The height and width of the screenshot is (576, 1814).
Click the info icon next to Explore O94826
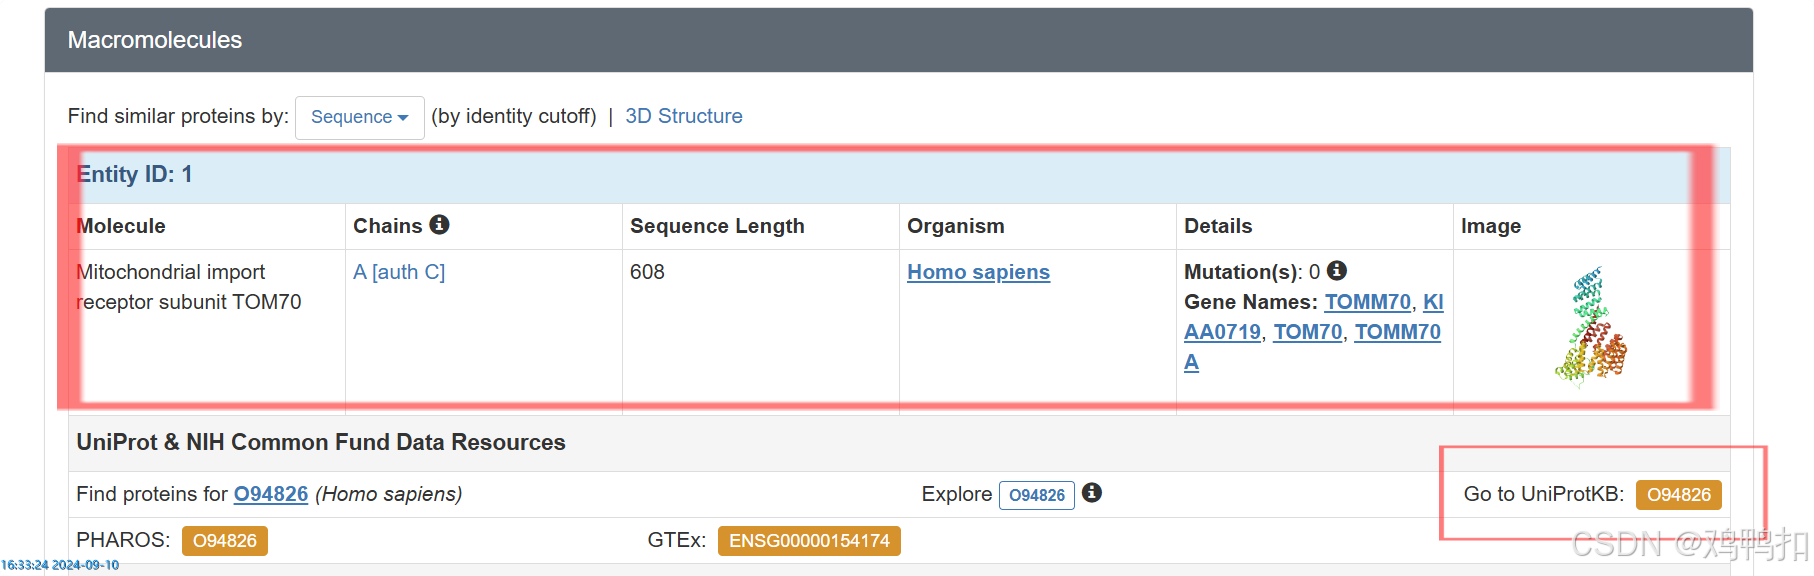[1092, 493]
